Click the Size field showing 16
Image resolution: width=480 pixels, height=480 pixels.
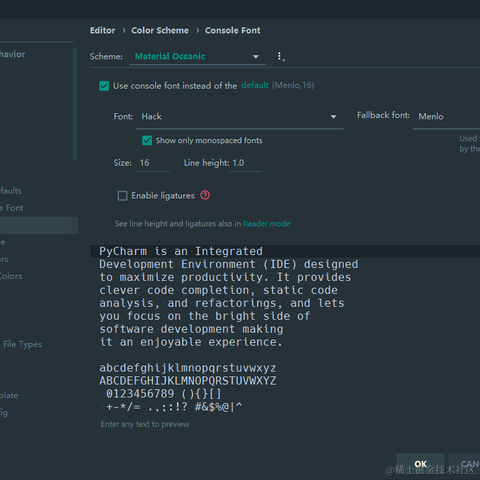click(x=153, y=163)
